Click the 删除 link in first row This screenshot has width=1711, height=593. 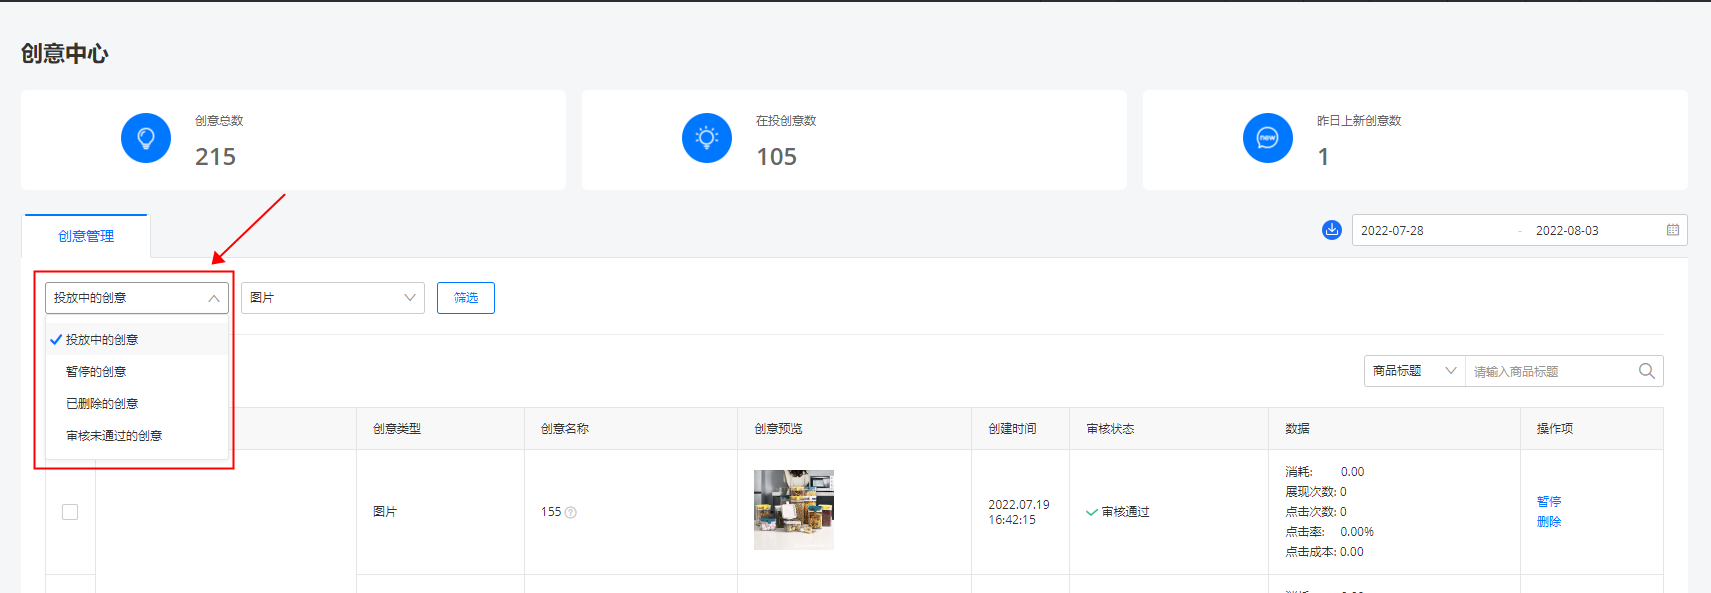tap(1549, 522)
